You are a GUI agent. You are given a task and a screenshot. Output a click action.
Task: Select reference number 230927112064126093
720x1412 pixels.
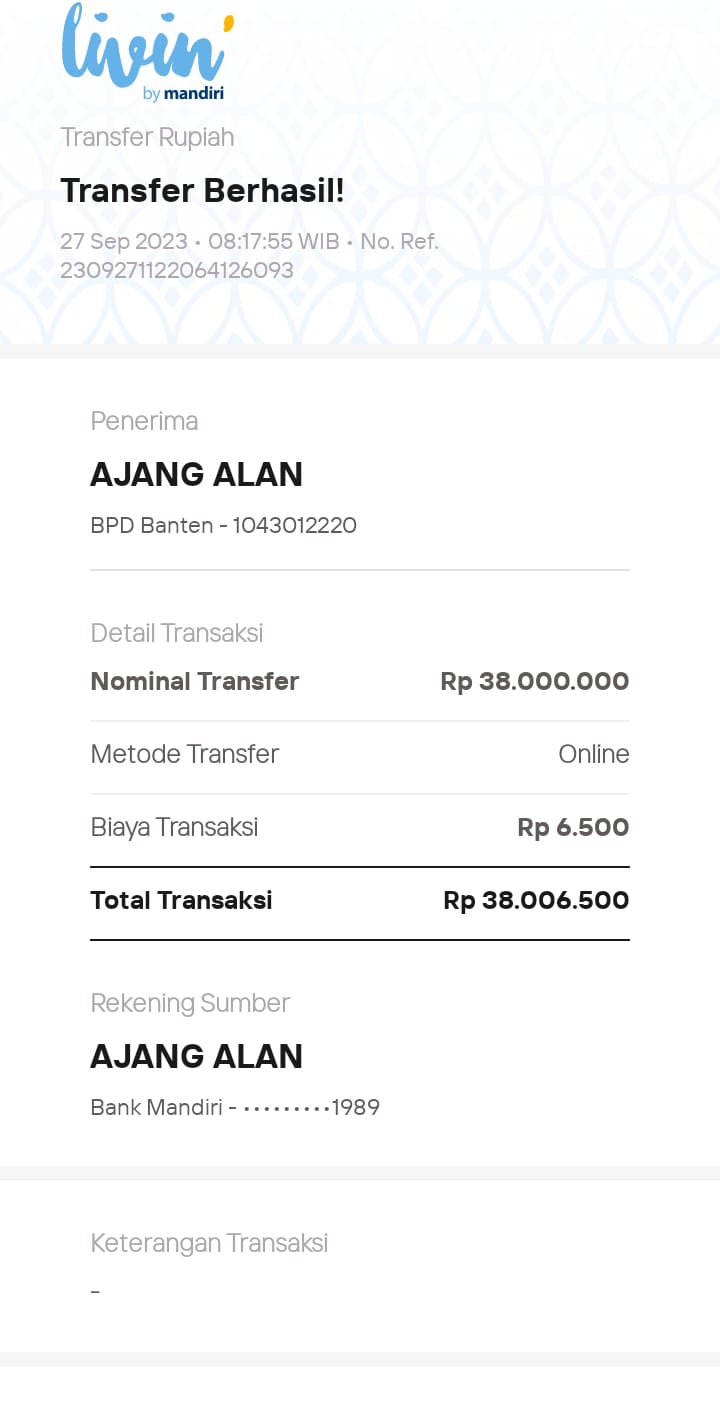pos(177,270)
